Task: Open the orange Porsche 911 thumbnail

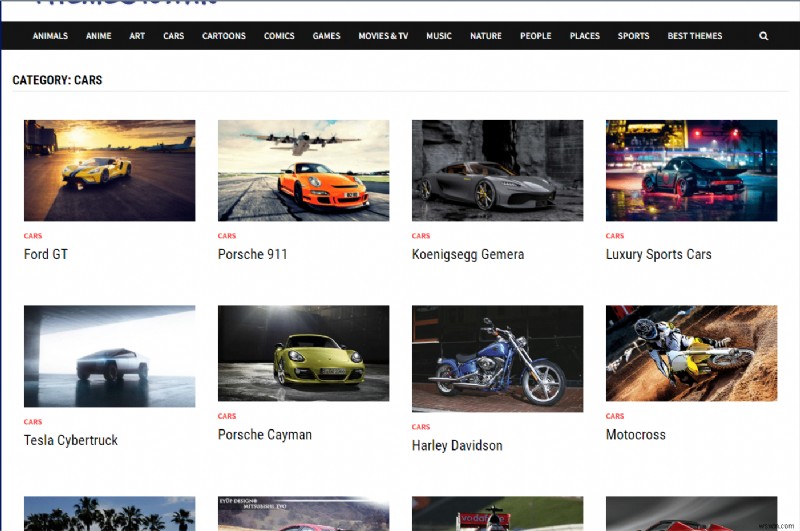Action: pyautogui.click(x=304, y=170)
